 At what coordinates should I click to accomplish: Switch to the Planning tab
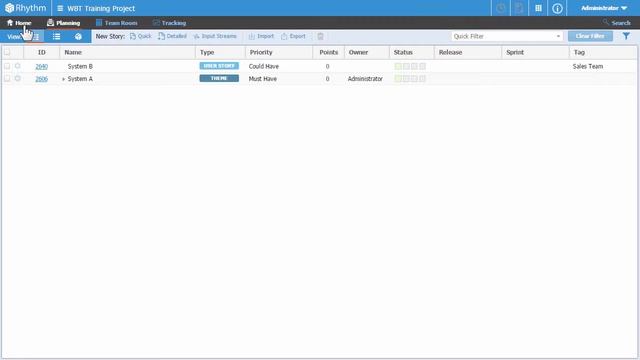click(x=64, y=23)
